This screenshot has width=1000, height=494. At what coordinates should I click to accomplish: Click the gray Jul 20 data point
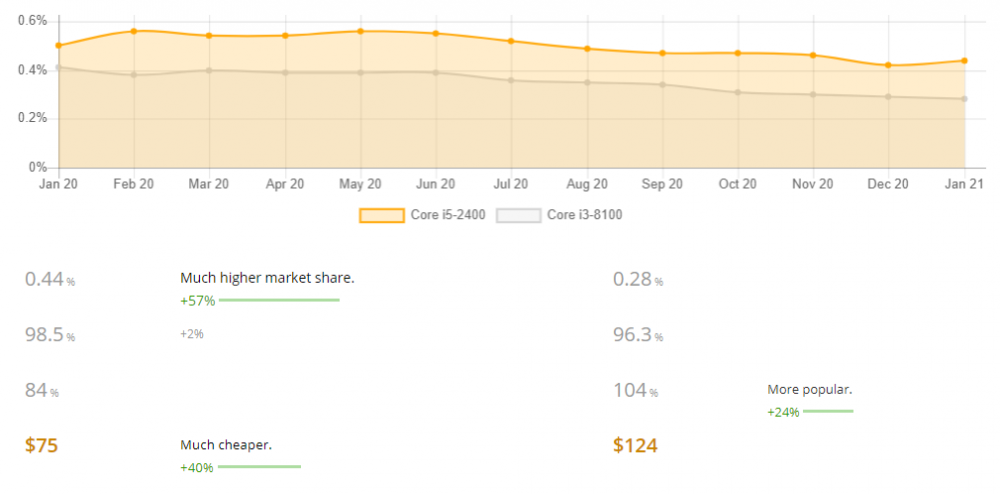[x=511, y=80]
